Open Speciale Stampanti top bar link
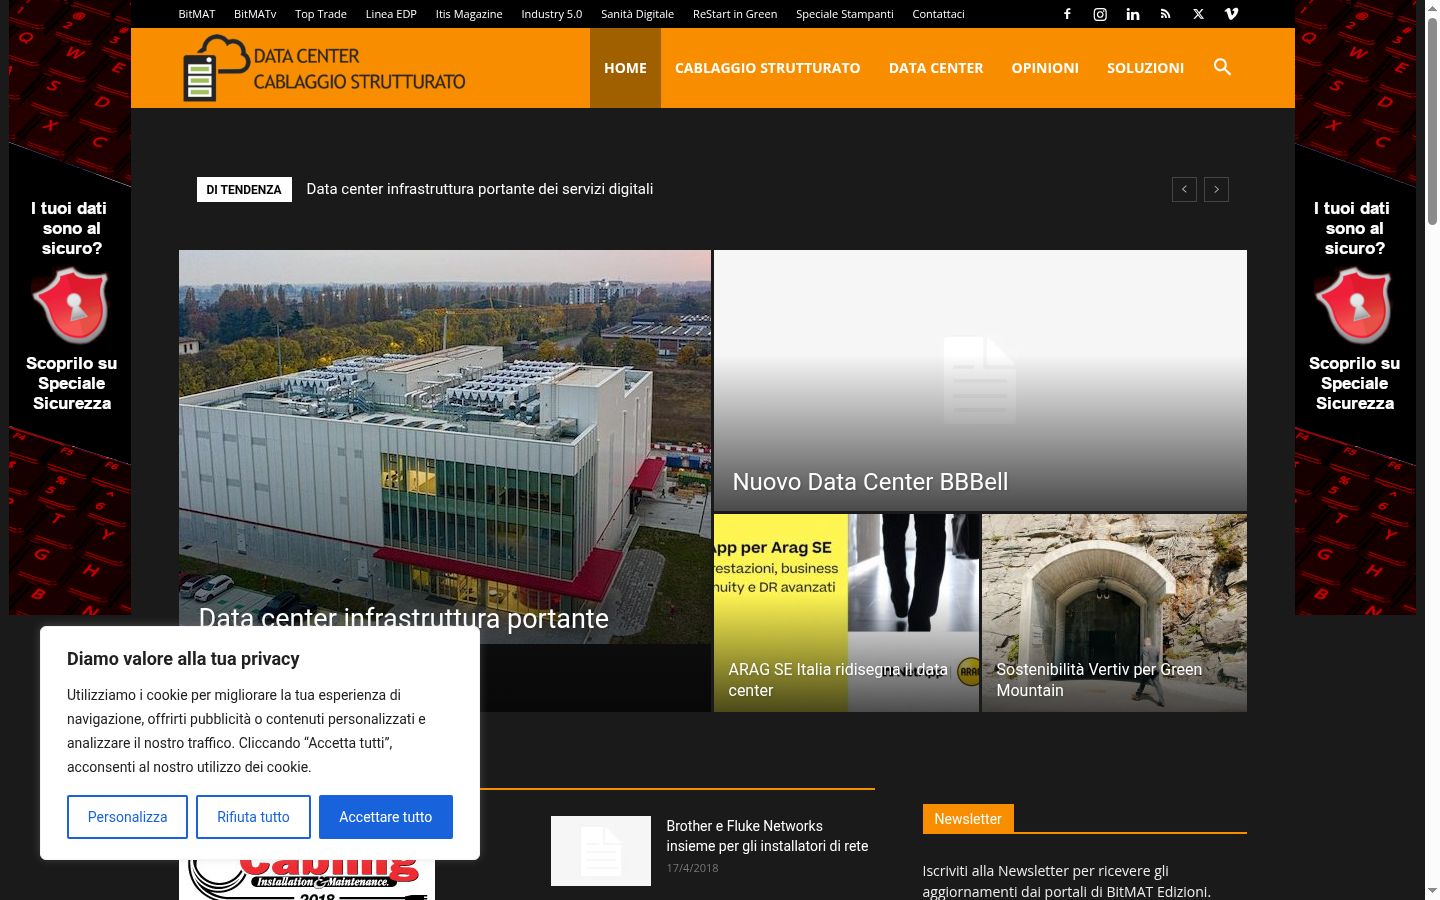 pos(845,14)
